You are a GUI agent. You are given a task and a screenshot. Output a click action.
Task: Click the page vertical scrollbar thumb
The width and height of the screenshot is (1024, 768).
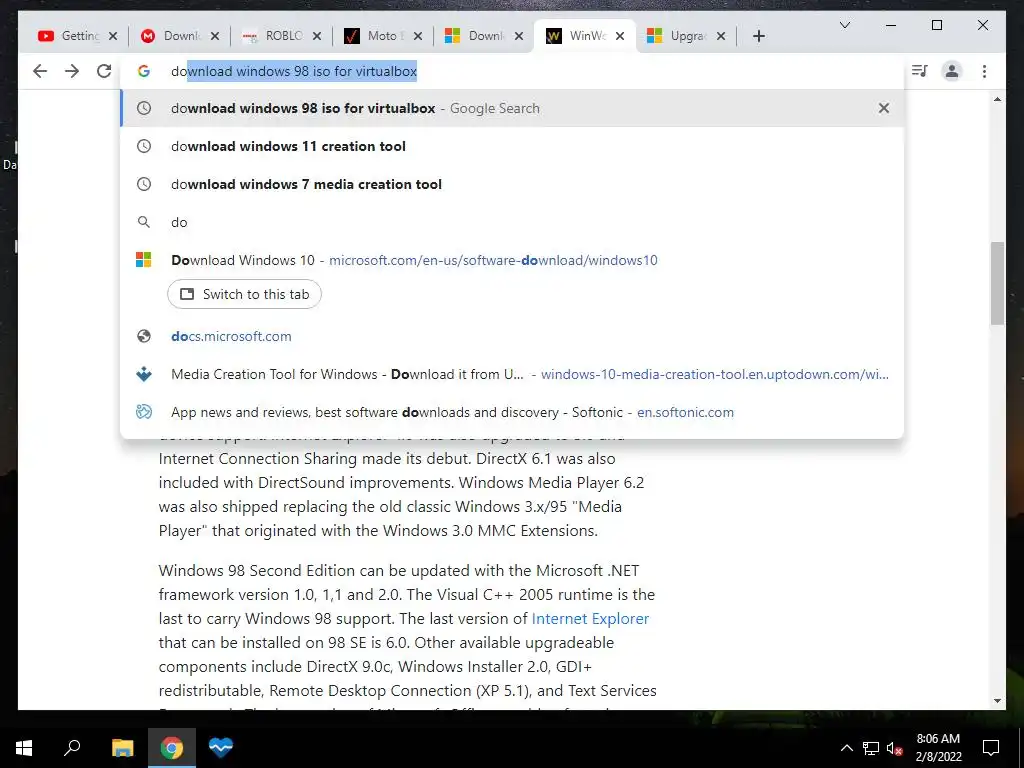click(x=997, y=283)
